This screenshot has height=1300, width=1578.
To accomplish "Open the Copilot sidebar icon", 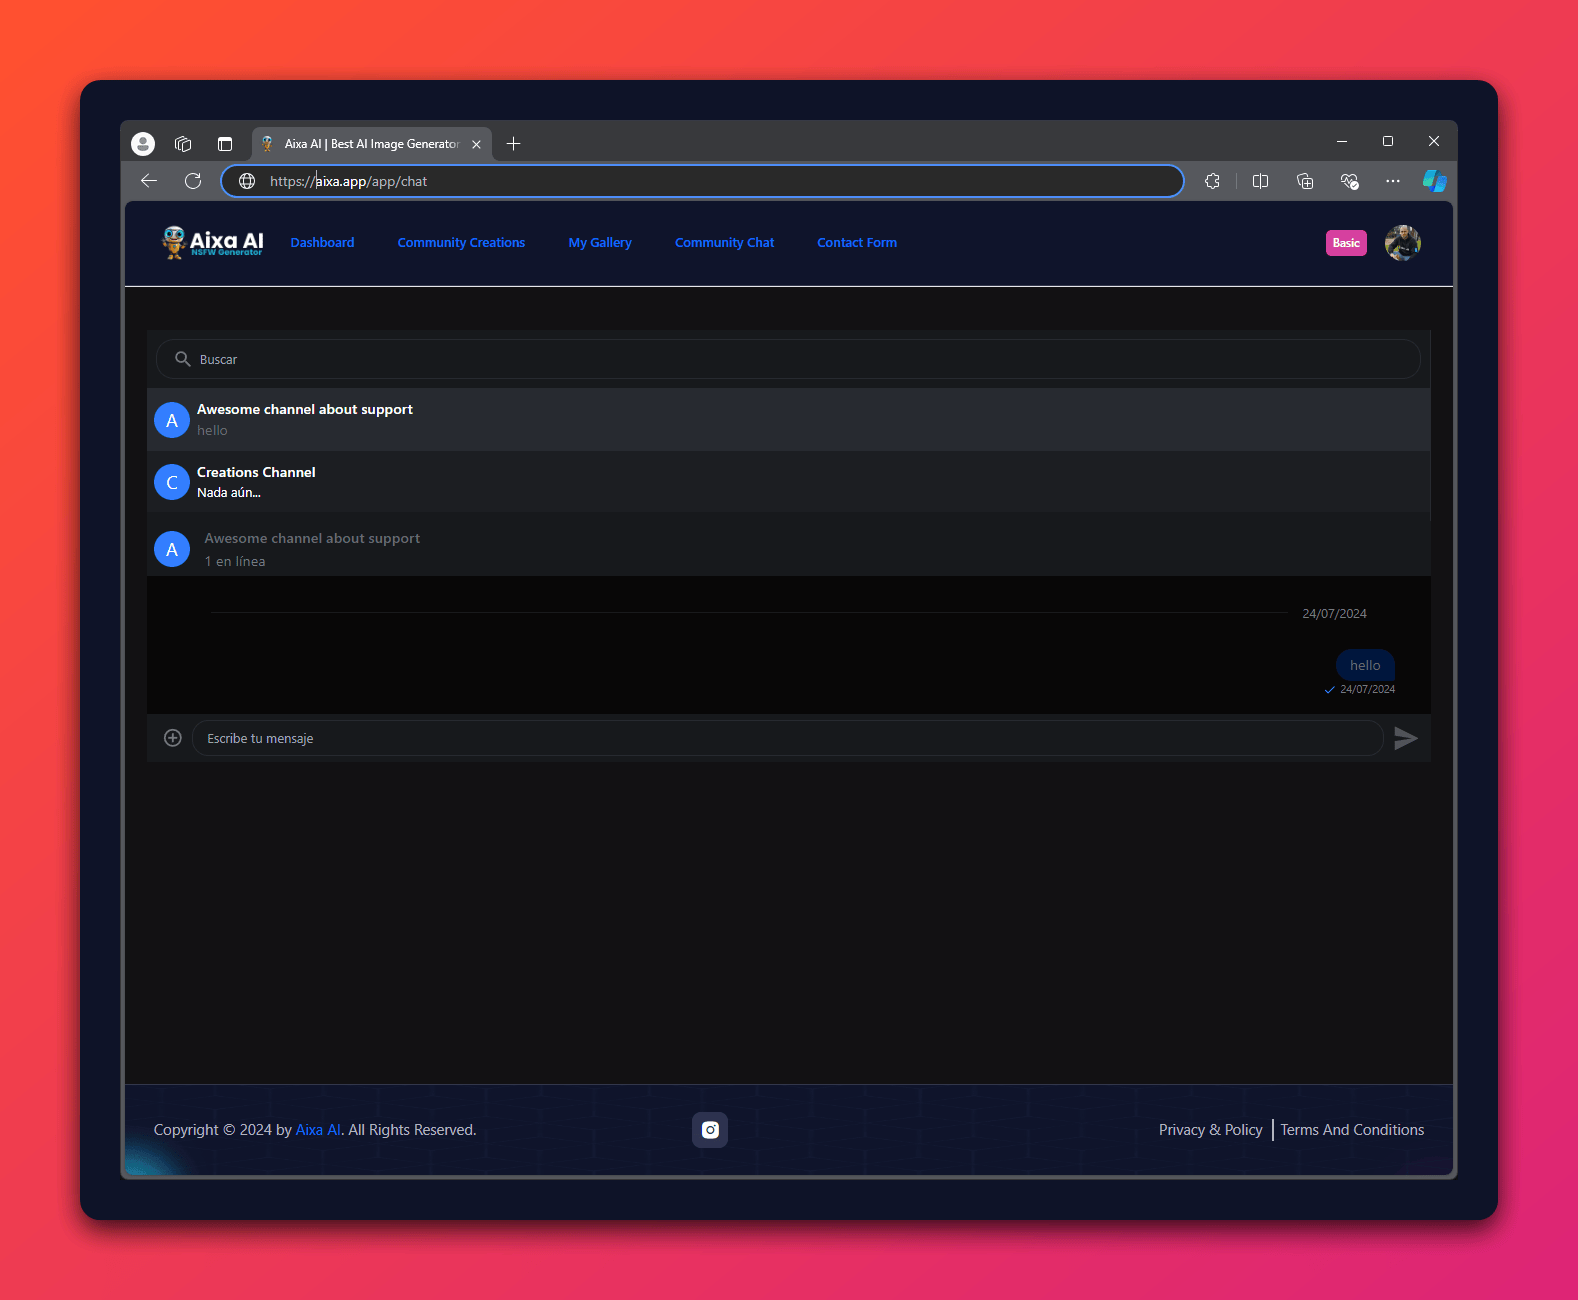I will coord(1435,181).
